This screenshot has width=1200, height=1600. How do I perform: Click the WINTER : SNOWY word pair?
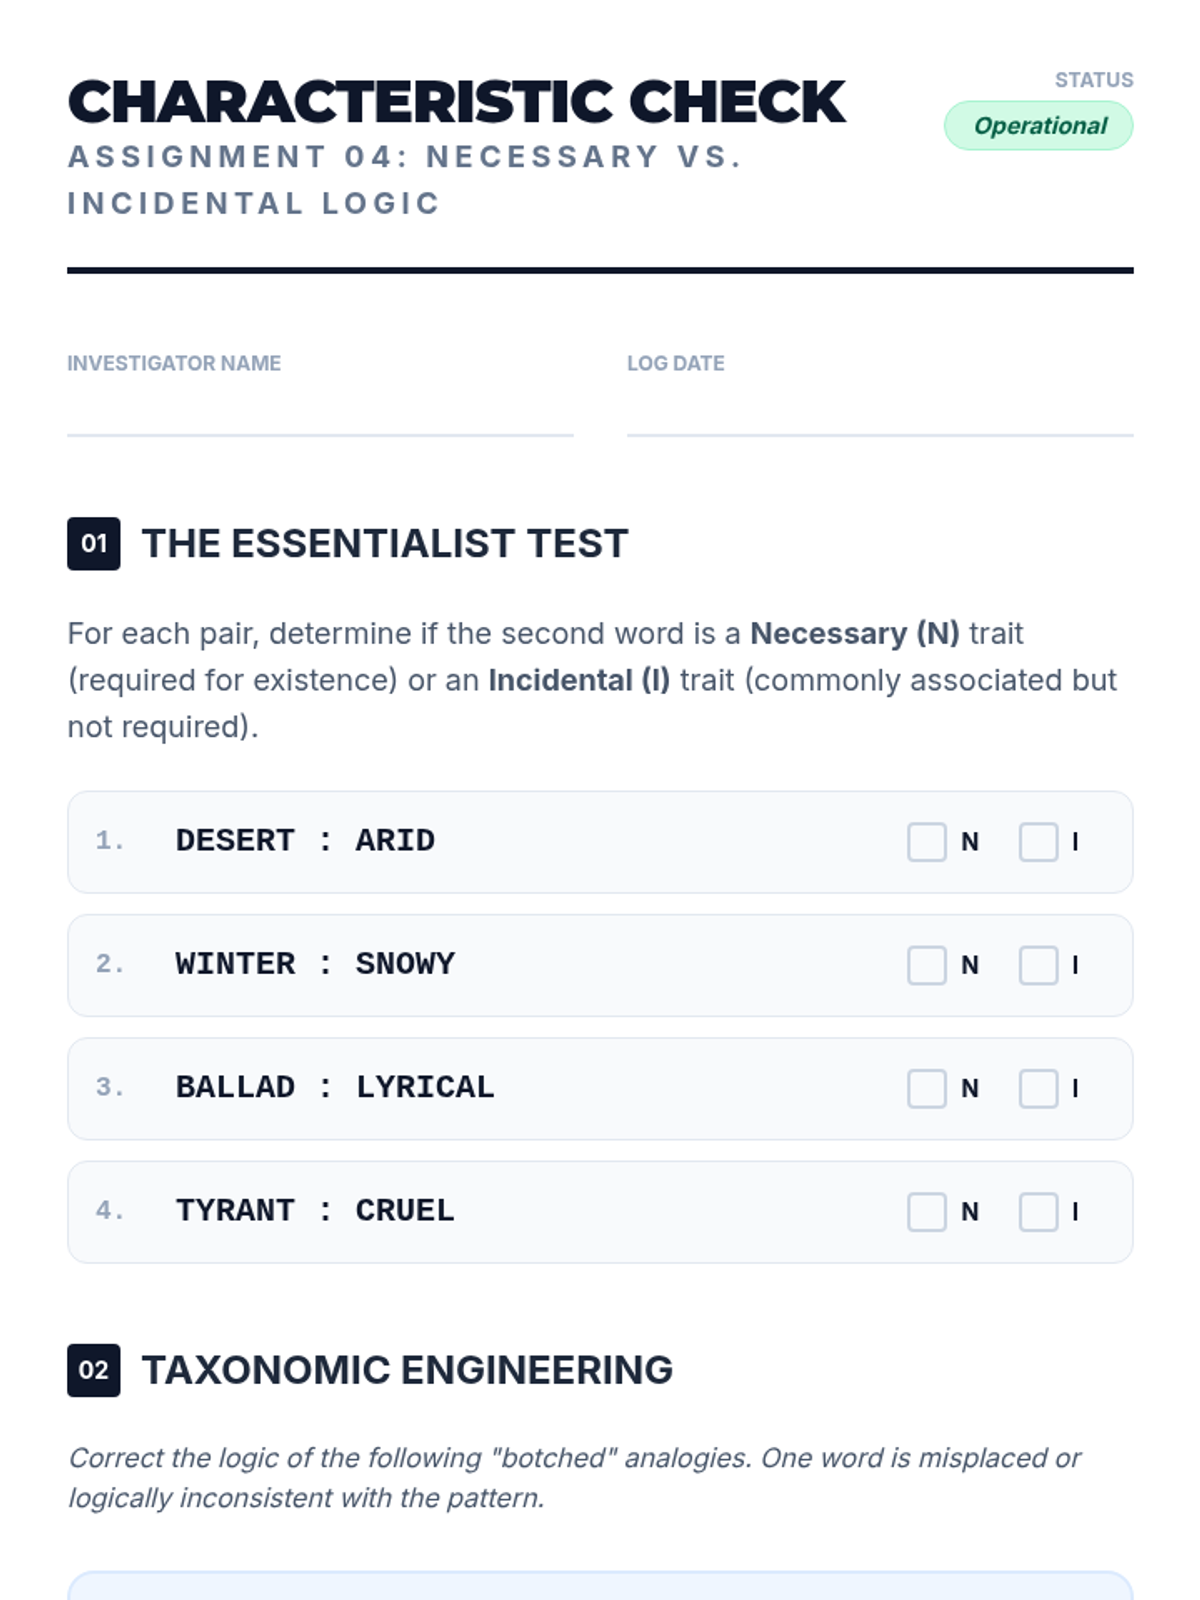pos(315,965)
